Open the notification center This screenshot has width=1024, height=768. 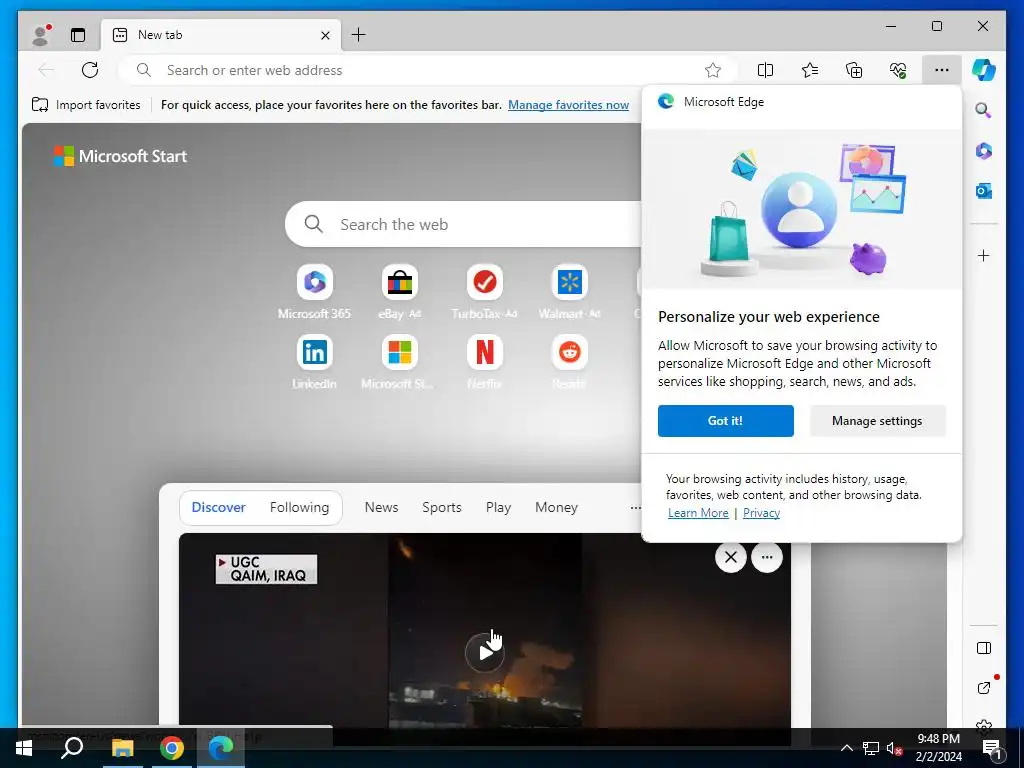click(992, 748)
